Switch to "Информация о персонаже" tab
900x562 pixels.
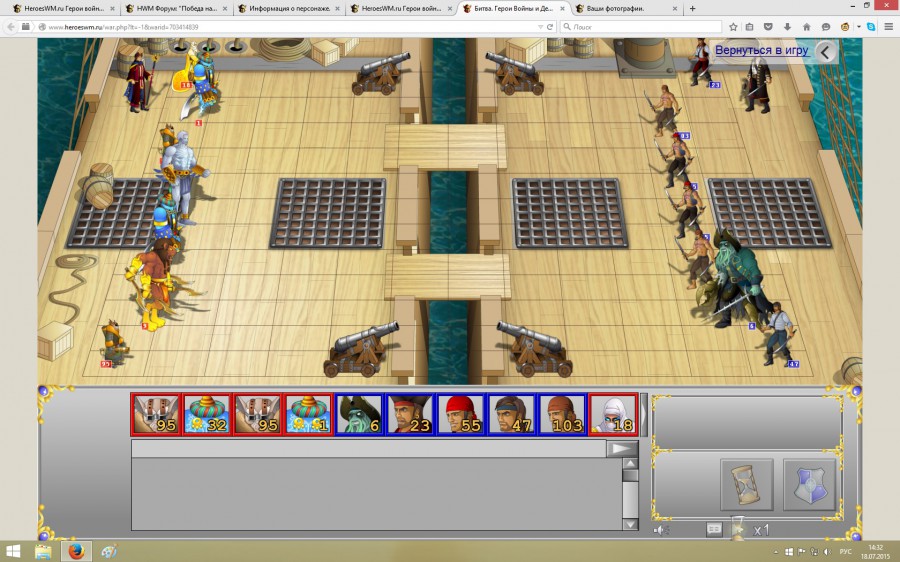288,9
